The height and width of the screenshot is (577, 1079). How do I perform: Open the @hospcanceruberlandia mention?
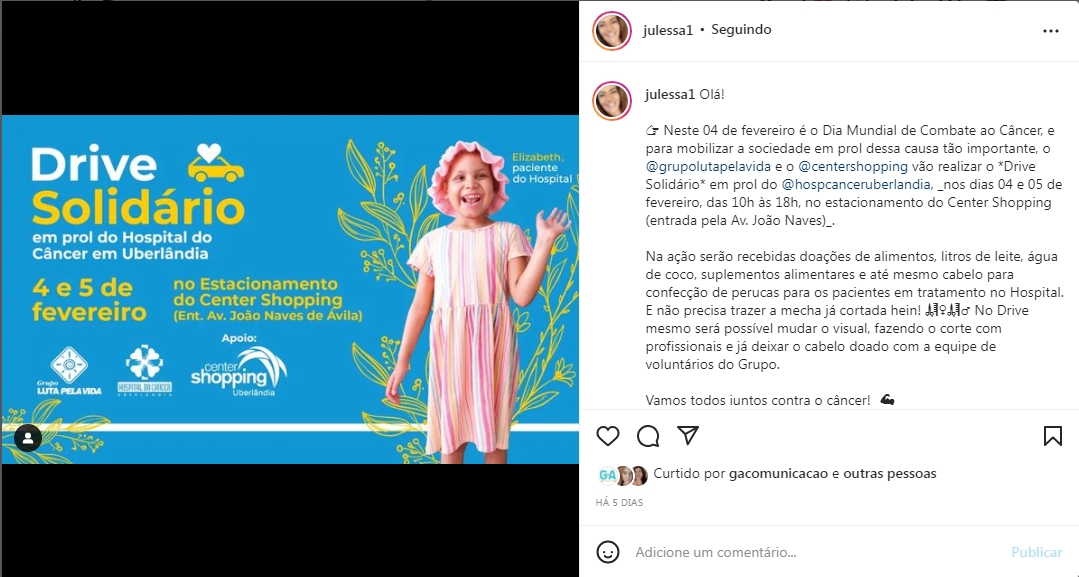click(857, 184)
